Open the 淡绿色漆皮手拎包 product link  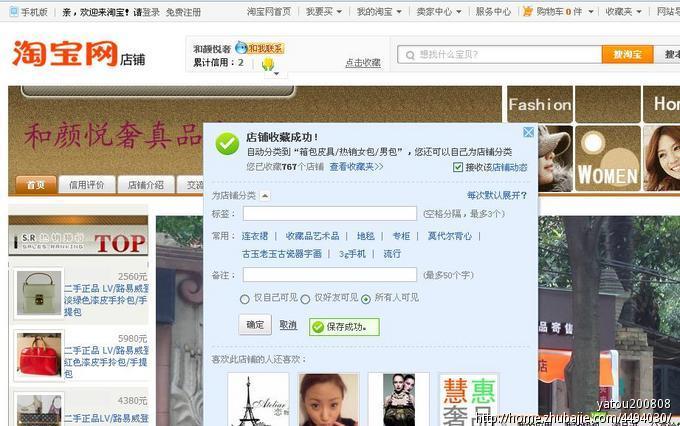tap(106, 300)
